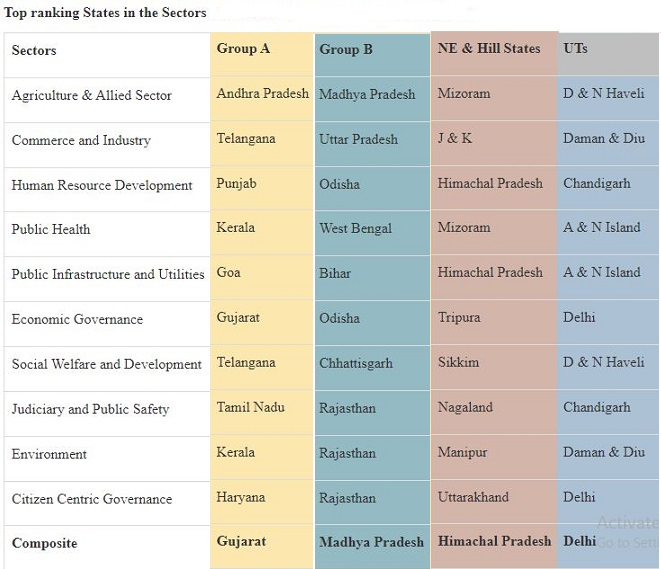Select the NE & Hill States header
Viewport: 661px width, 569px height.
point(489,48)
